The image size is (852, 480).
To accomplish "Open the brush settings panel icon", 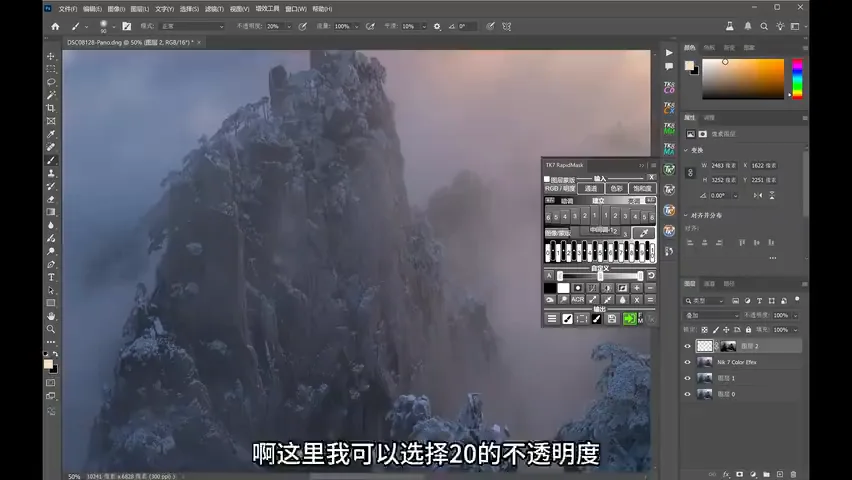I will [127, 26].
